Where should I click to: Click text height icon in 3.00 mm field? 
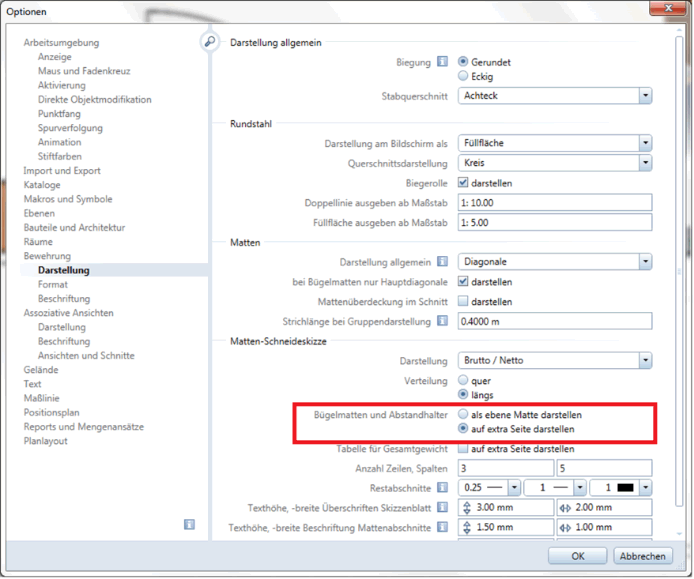point(467,507)
